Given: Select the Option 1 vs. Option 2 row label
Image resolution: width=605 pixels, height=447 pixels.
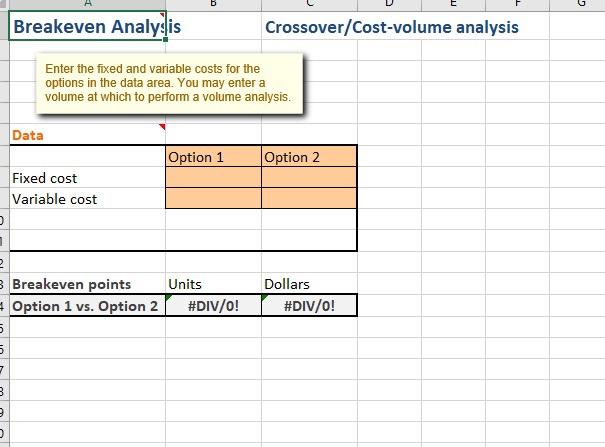Looking at the screenshot, I should [88, 306].
